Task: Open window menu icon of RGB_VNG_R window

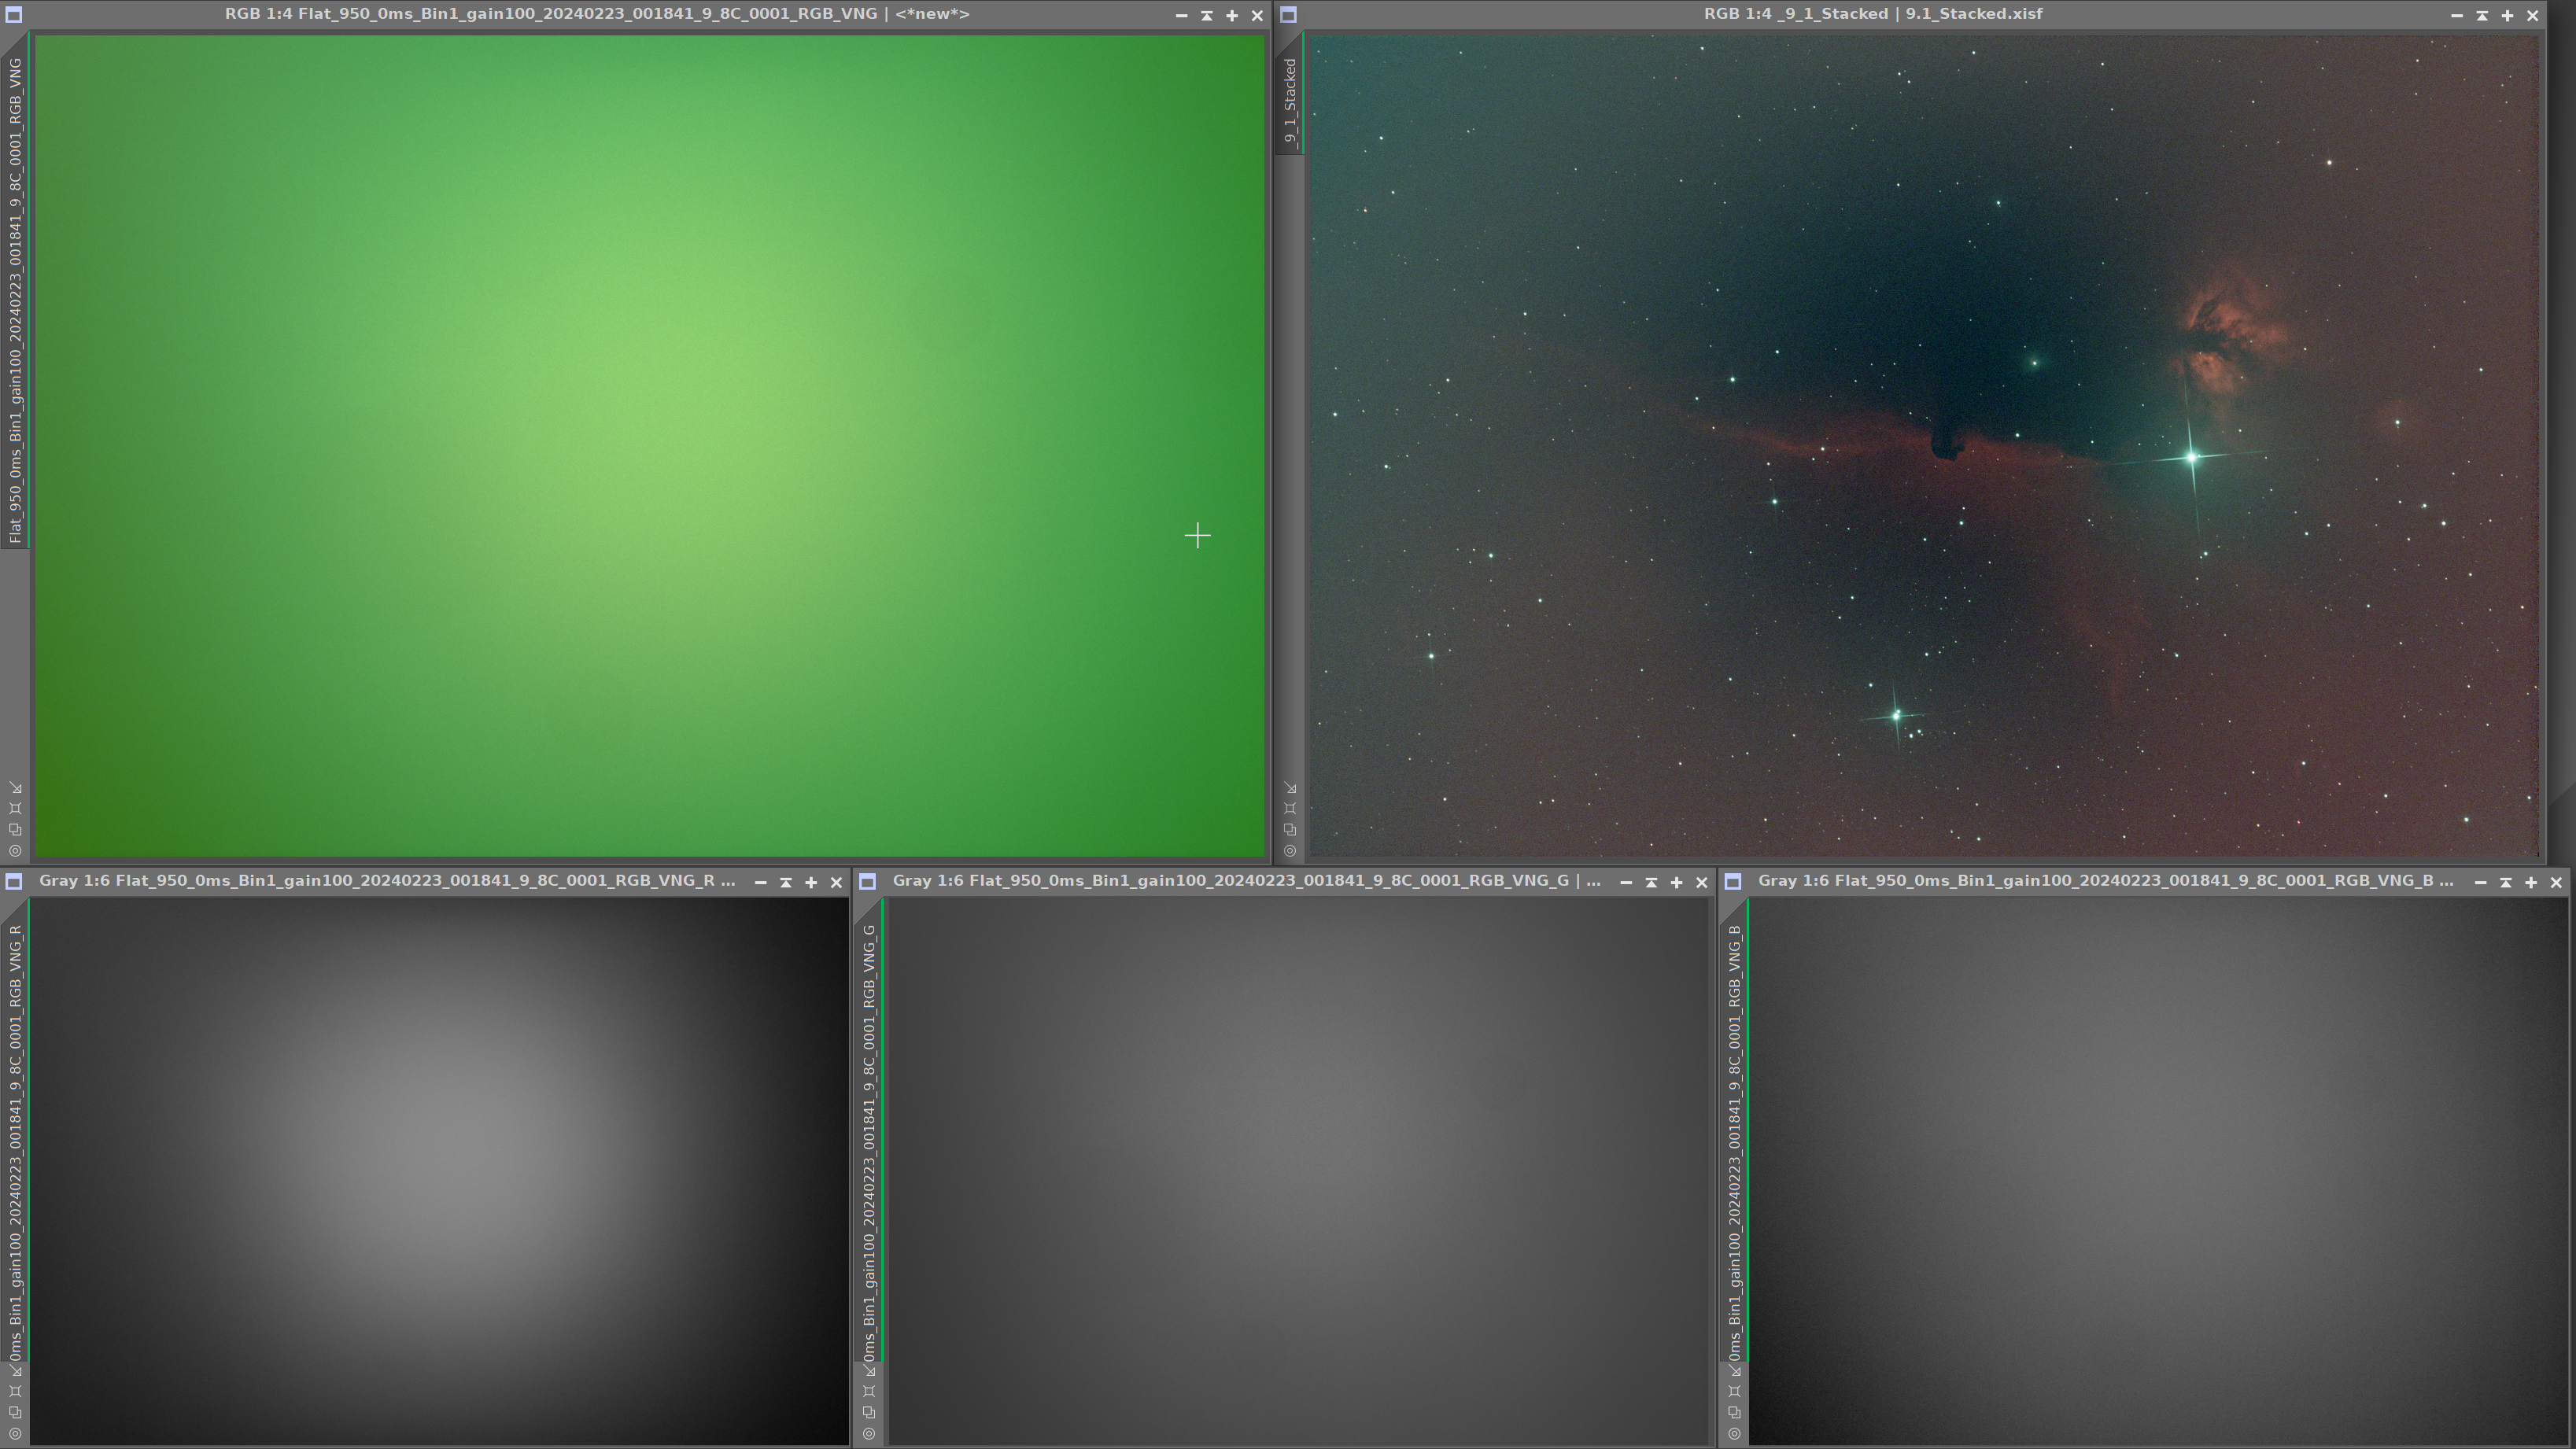Action: [14, 881]
